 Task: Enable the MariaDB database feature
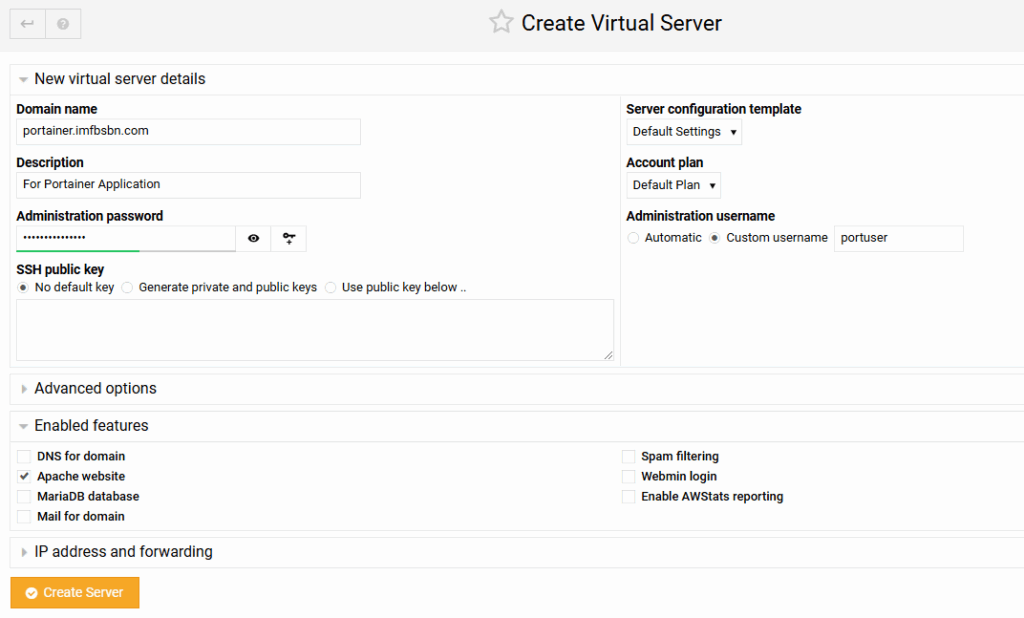pyautogui.click(x=24, y=497)
